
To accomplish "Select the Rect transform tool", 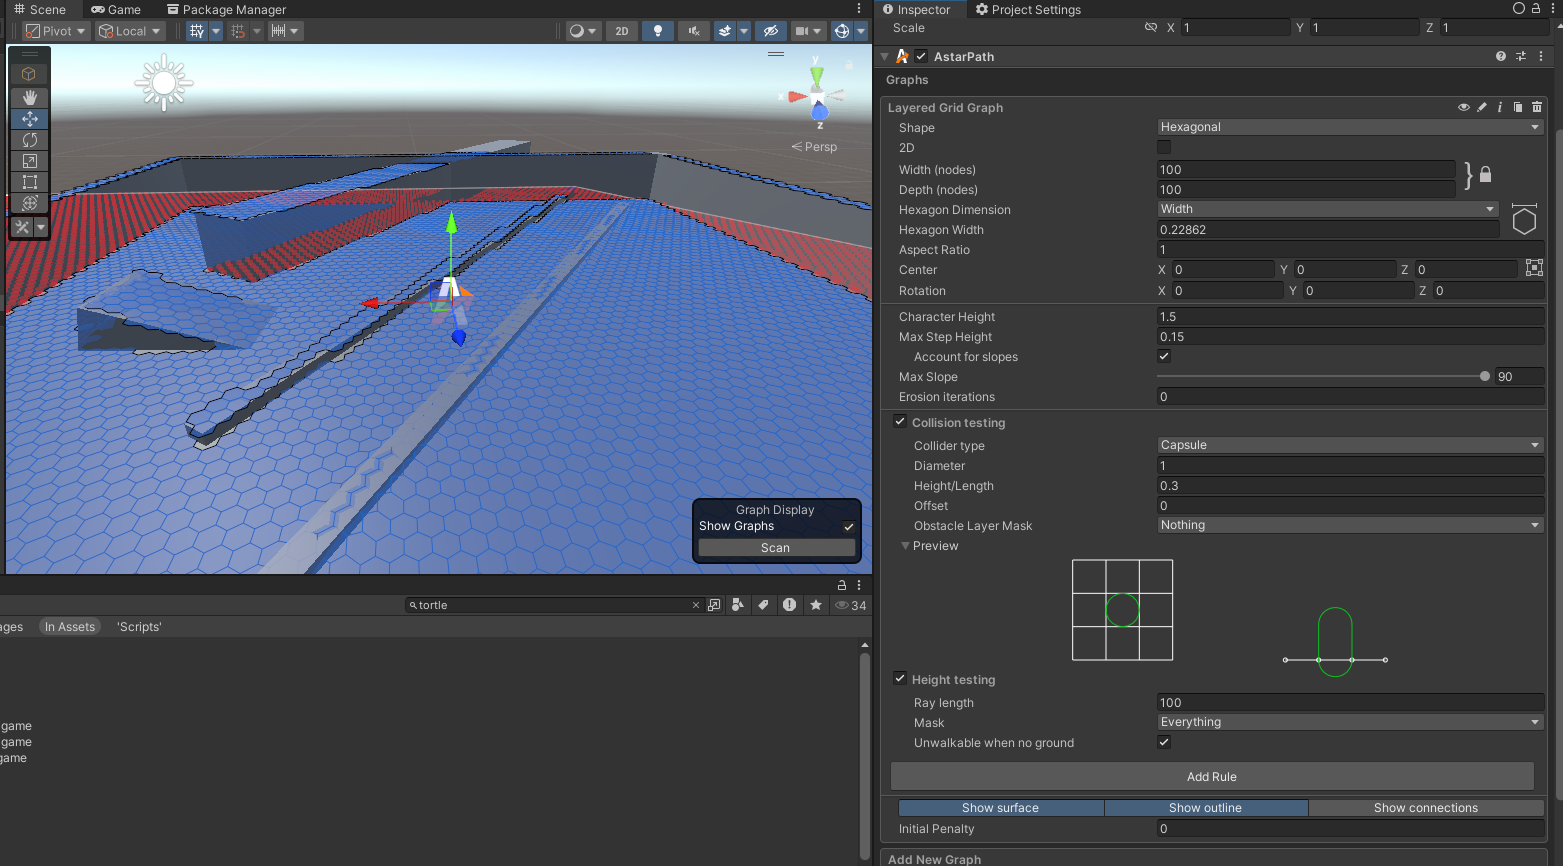I will click(x=29, y=182).
